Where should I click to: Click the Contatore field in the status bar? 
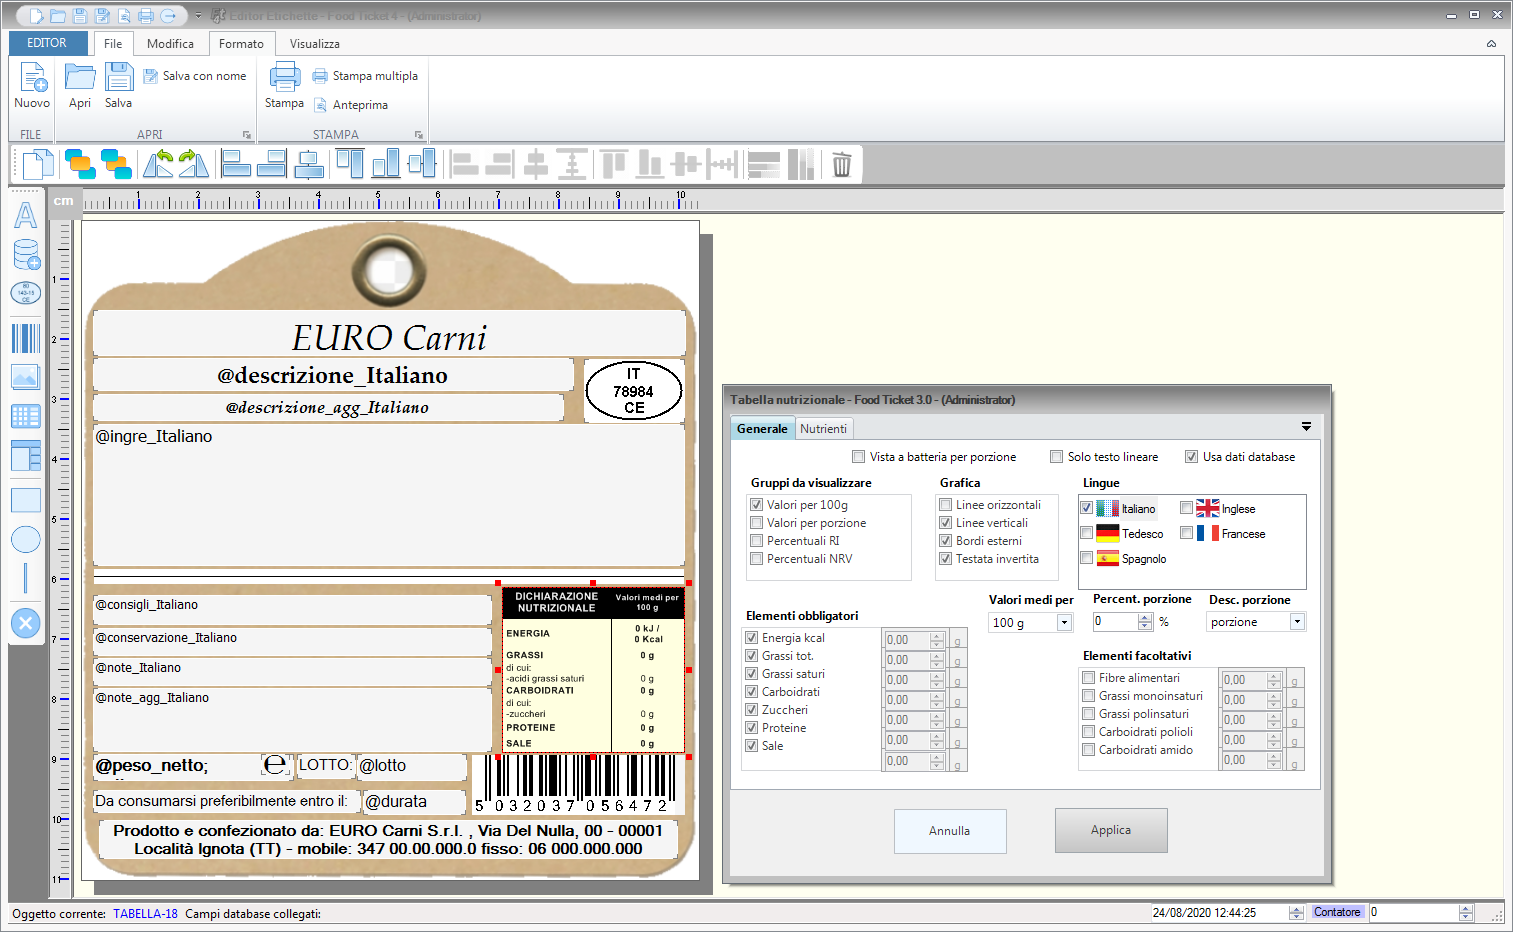click(x=1337, y=911)
